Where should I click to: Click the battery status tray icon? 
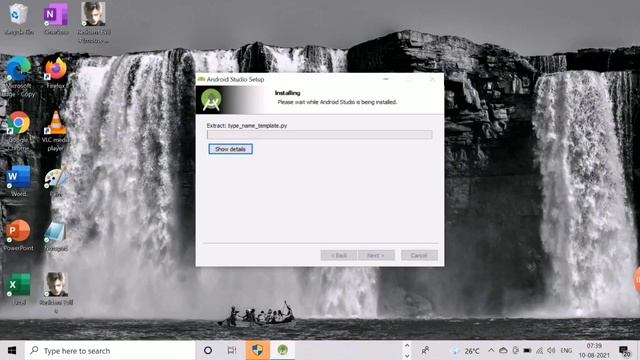[527, 351]
